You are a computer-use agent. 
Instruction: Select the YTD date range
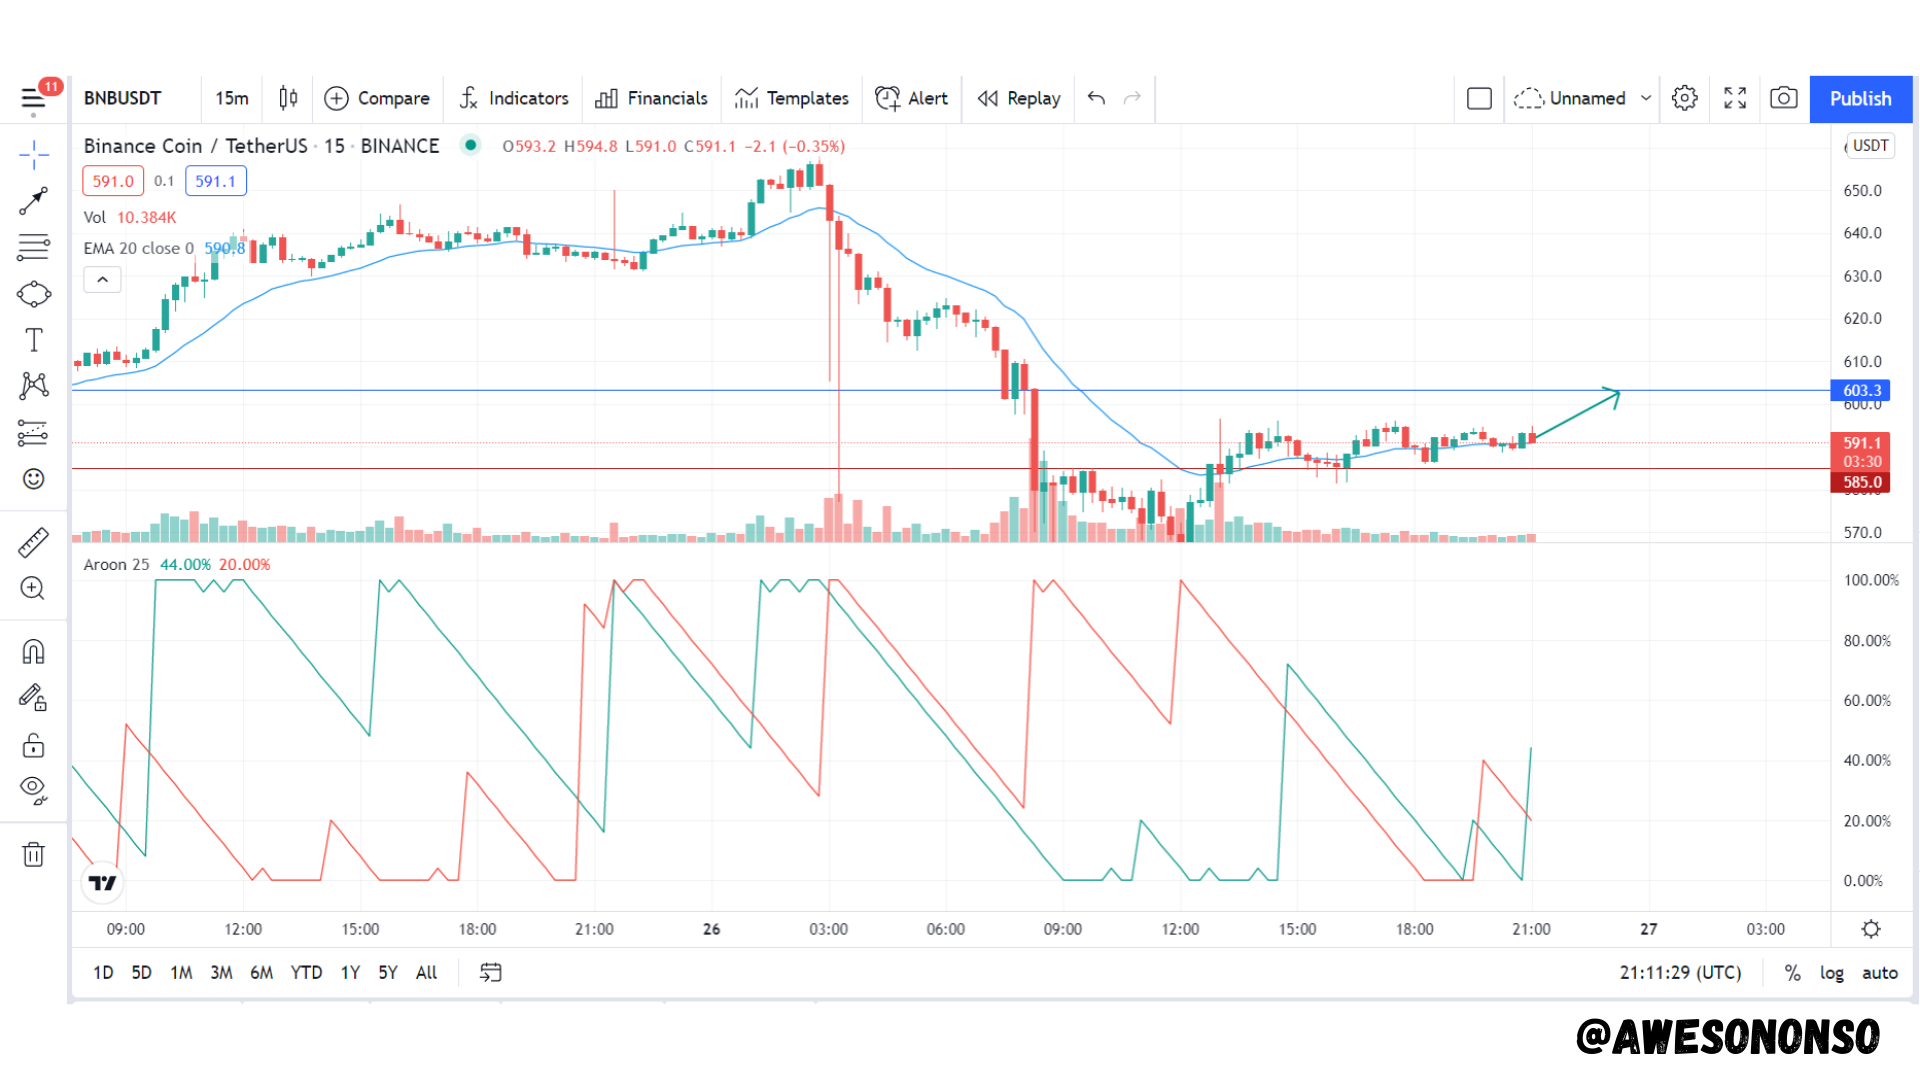306,973
